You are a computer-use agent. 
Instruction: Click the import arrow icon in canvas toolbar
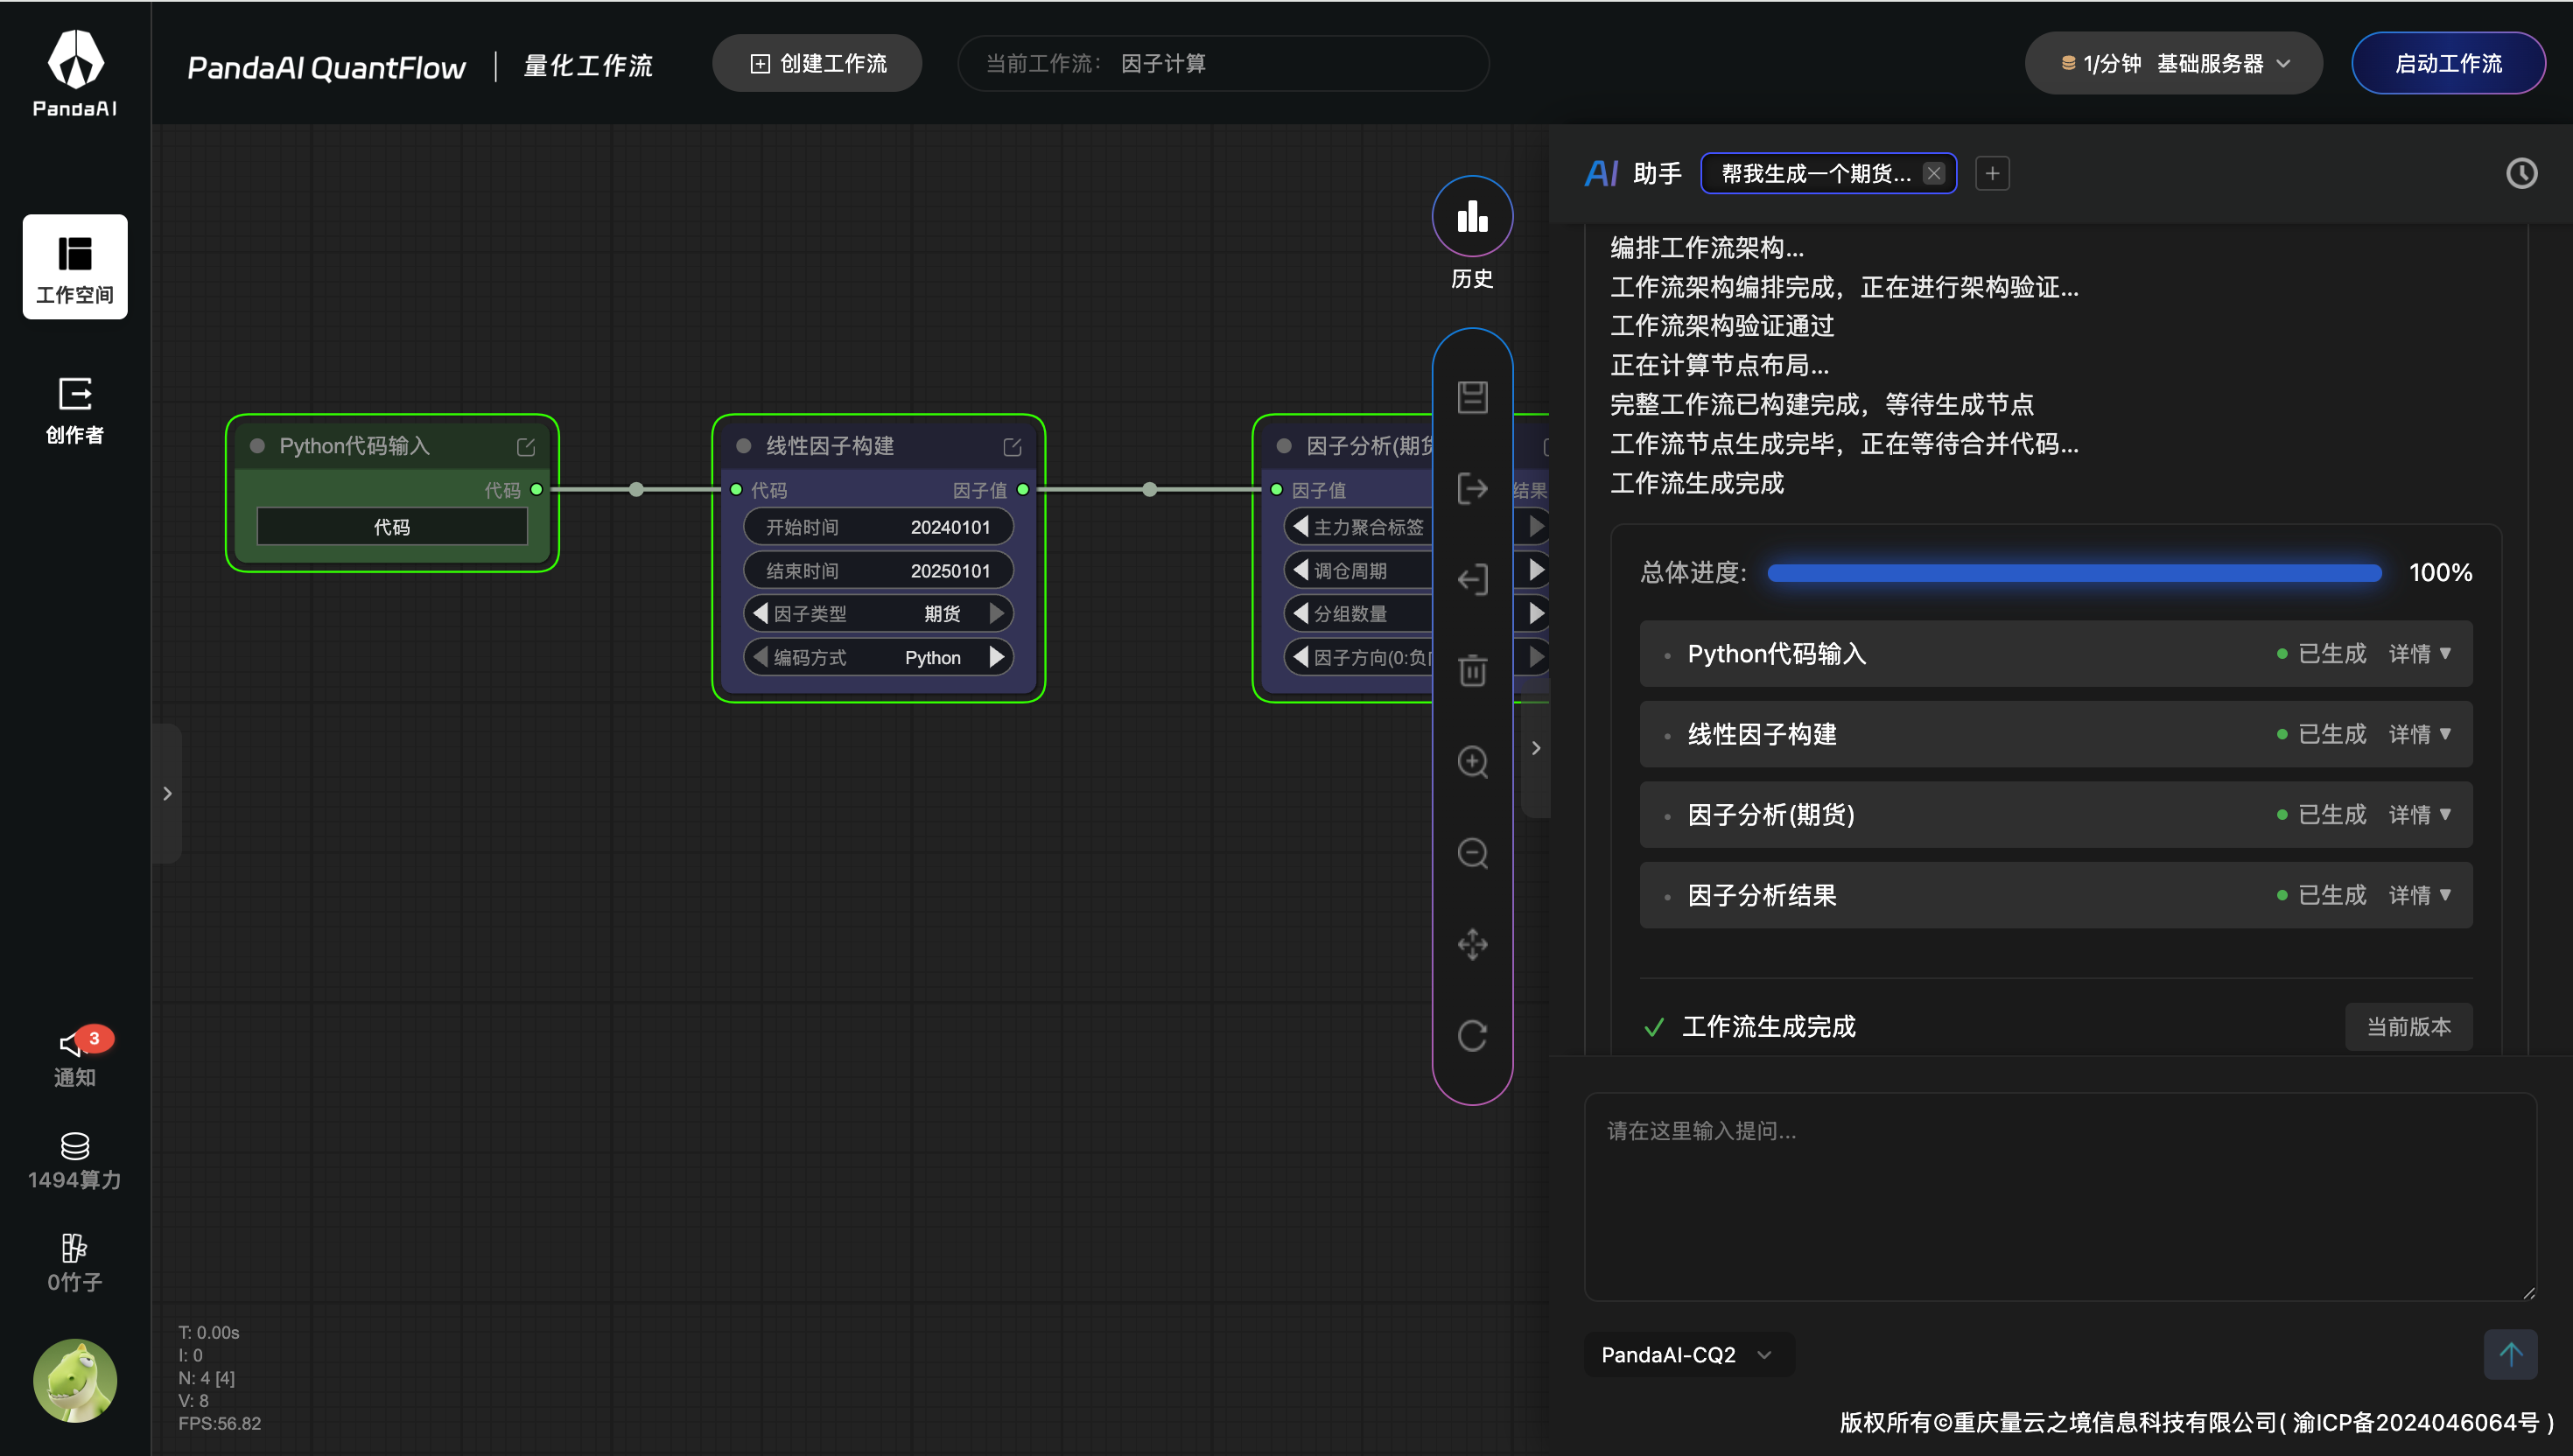click(x=1472, y=579)
